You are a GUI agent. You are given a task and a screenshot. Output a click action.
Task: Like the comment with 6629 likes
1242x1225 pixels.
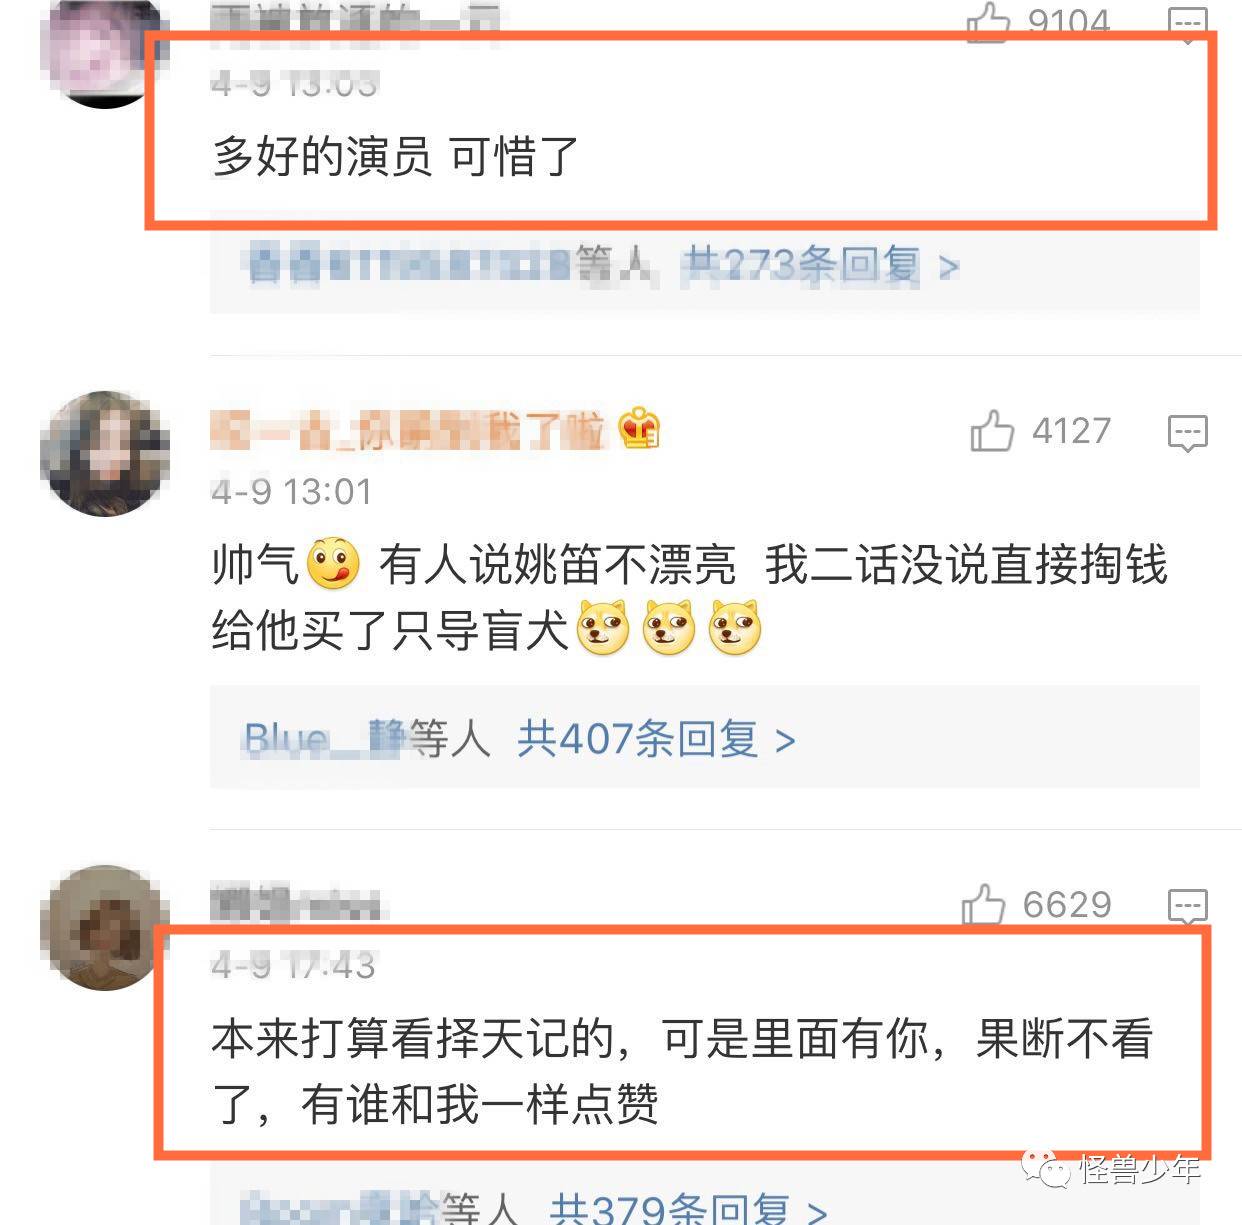click(983, 905)
